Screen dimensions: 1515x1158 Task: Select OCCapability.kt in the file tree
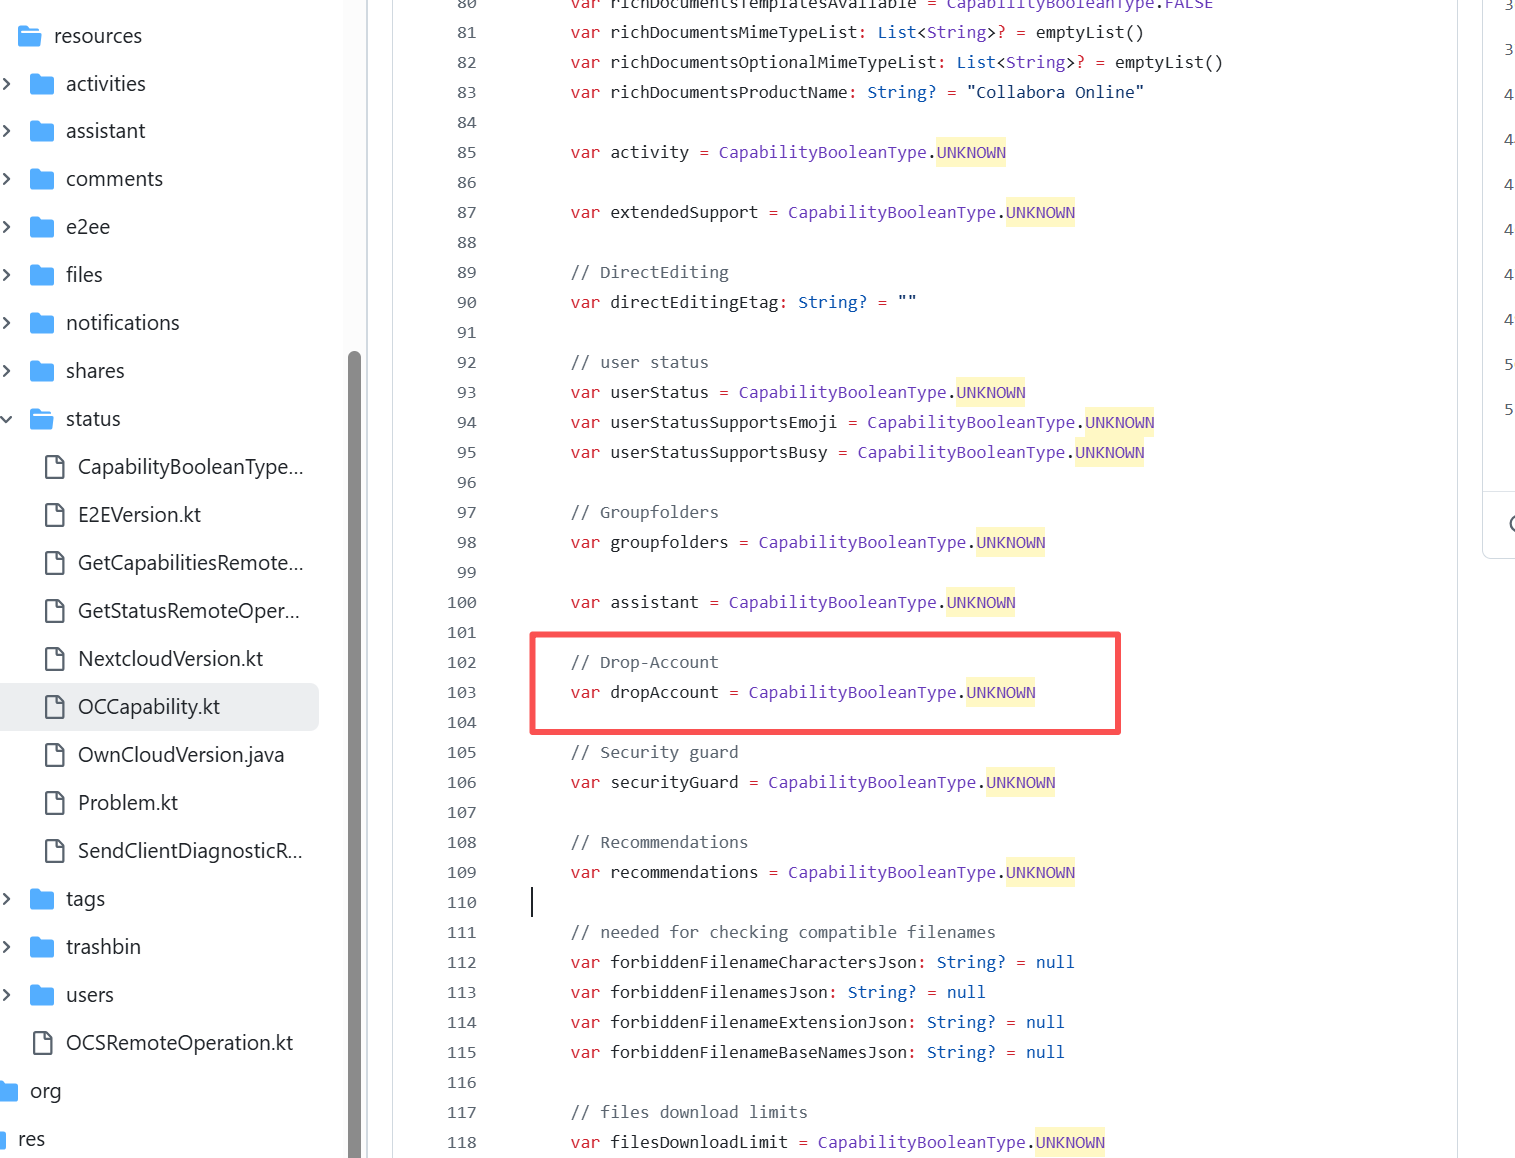(148, 707)
